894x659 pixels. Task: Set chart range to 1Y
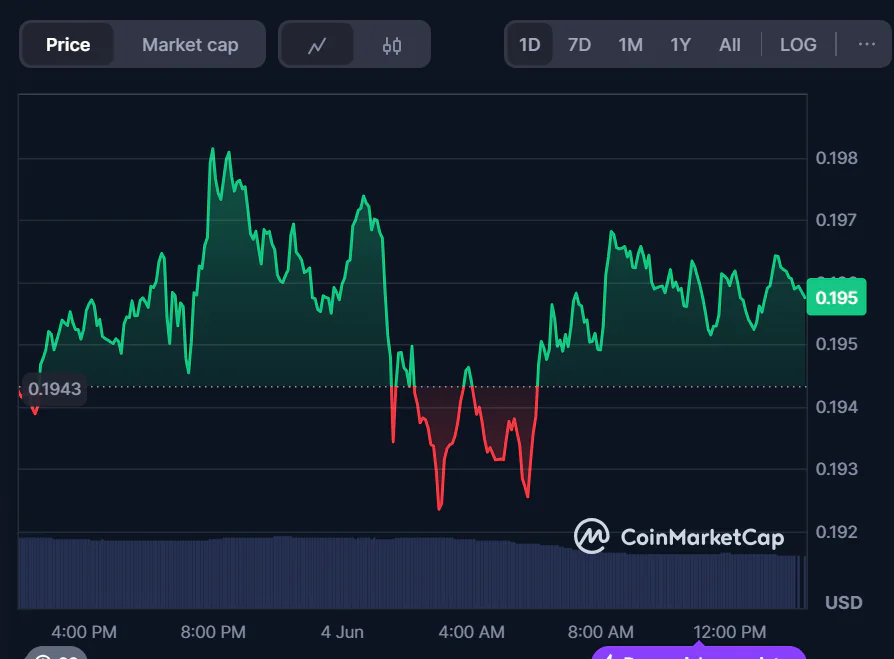coord(680,45)
